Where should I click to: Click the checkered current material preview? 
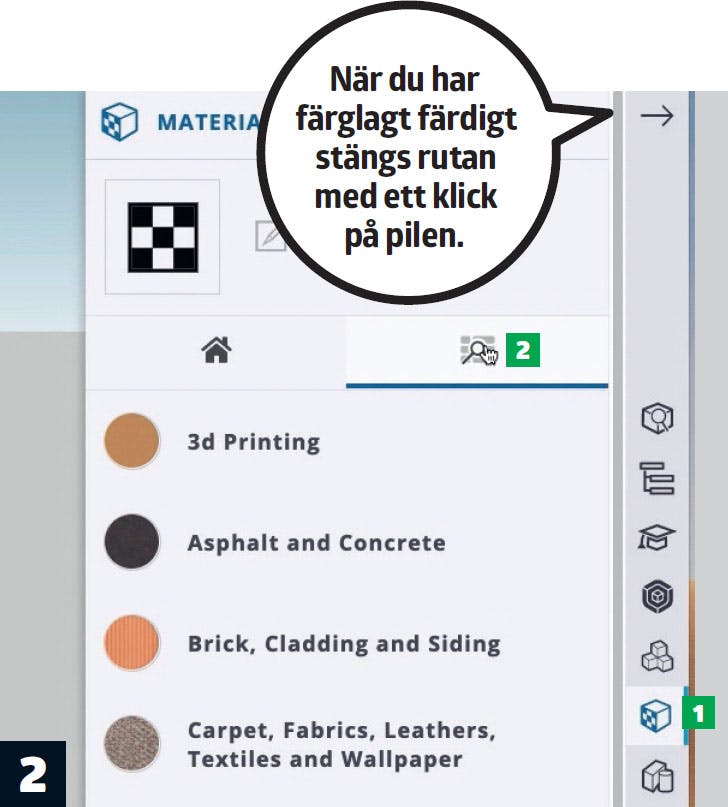coord(162,237)
